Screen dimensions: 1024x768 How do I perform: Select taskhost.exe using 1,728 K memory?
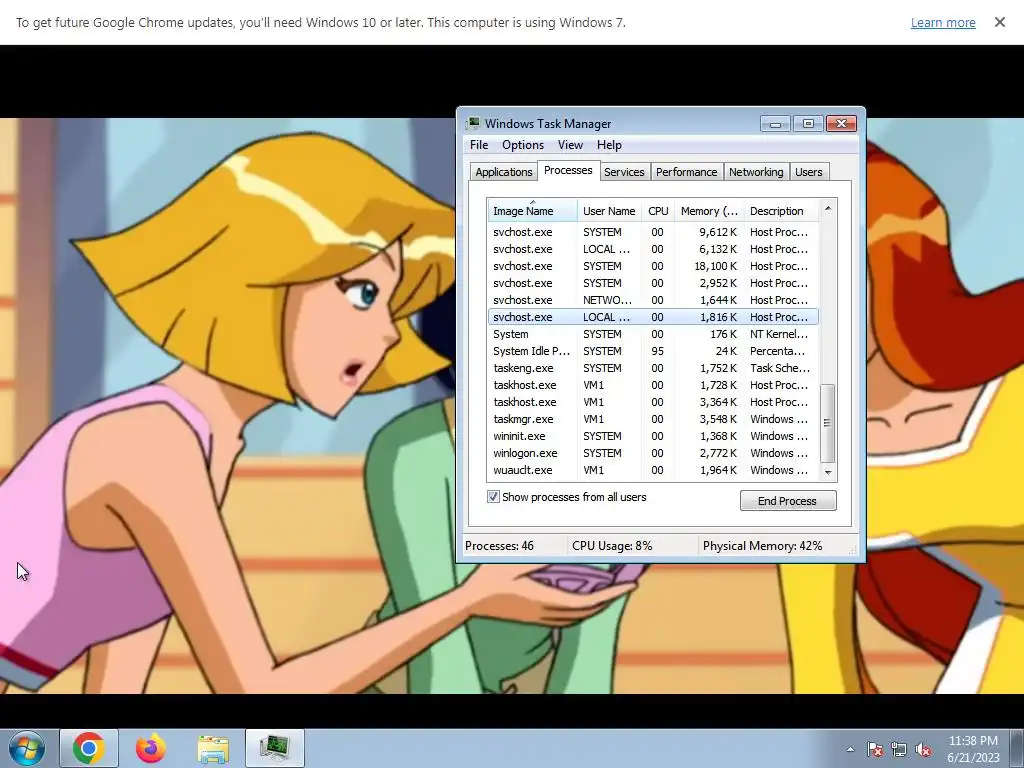coord(653,385)
